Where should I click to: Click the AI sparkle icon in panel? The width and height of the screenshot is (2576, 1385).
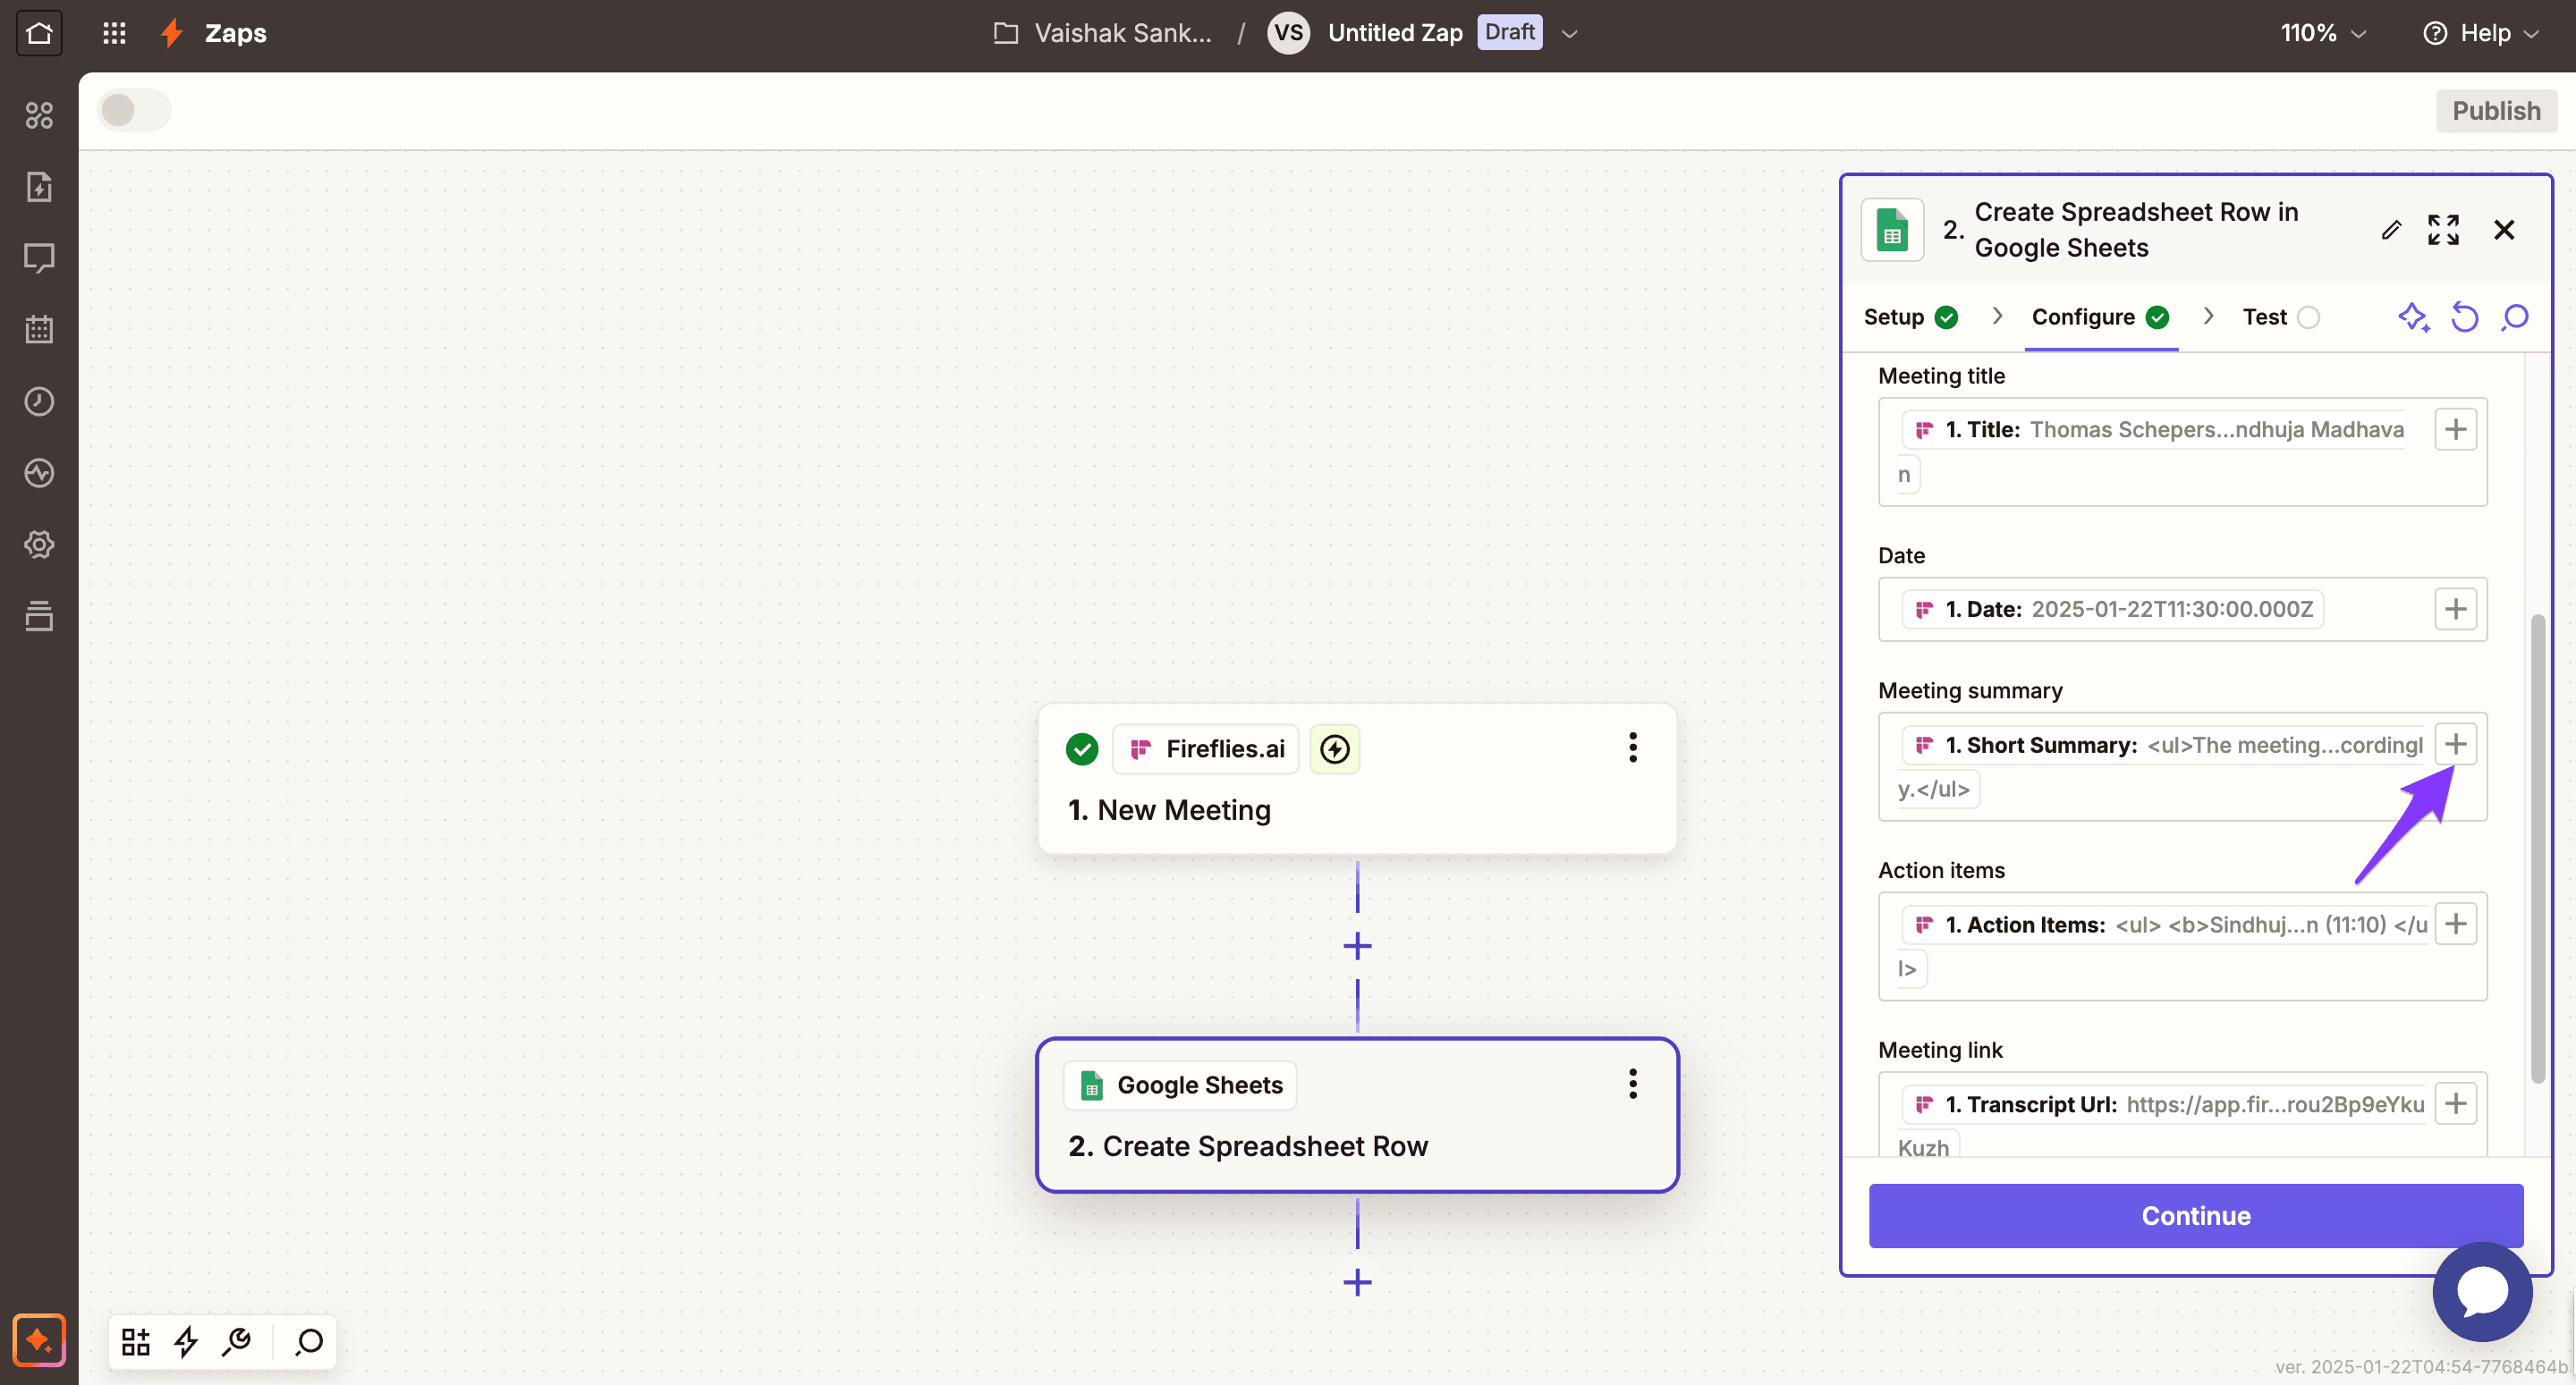[x=2413, y=317]
